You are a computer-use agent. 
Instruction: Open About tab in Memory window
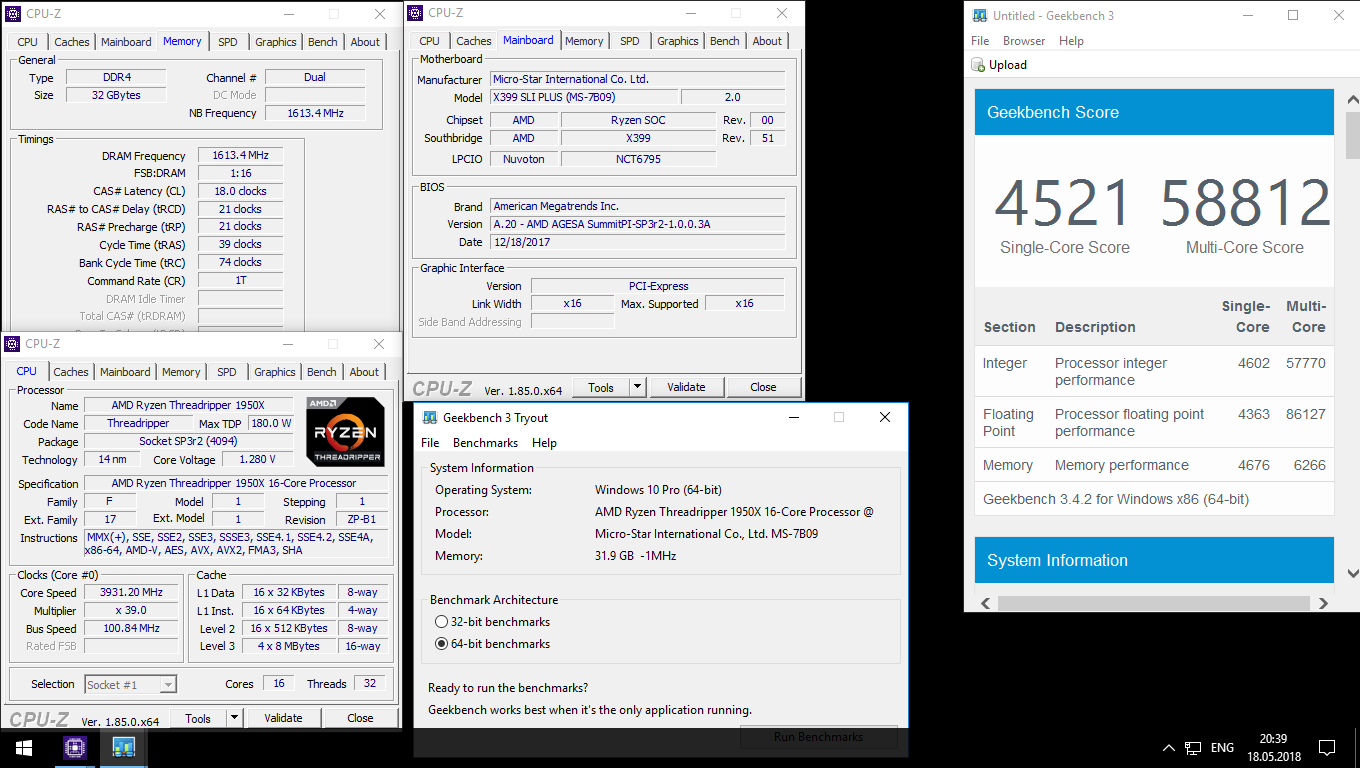(365, 42)
